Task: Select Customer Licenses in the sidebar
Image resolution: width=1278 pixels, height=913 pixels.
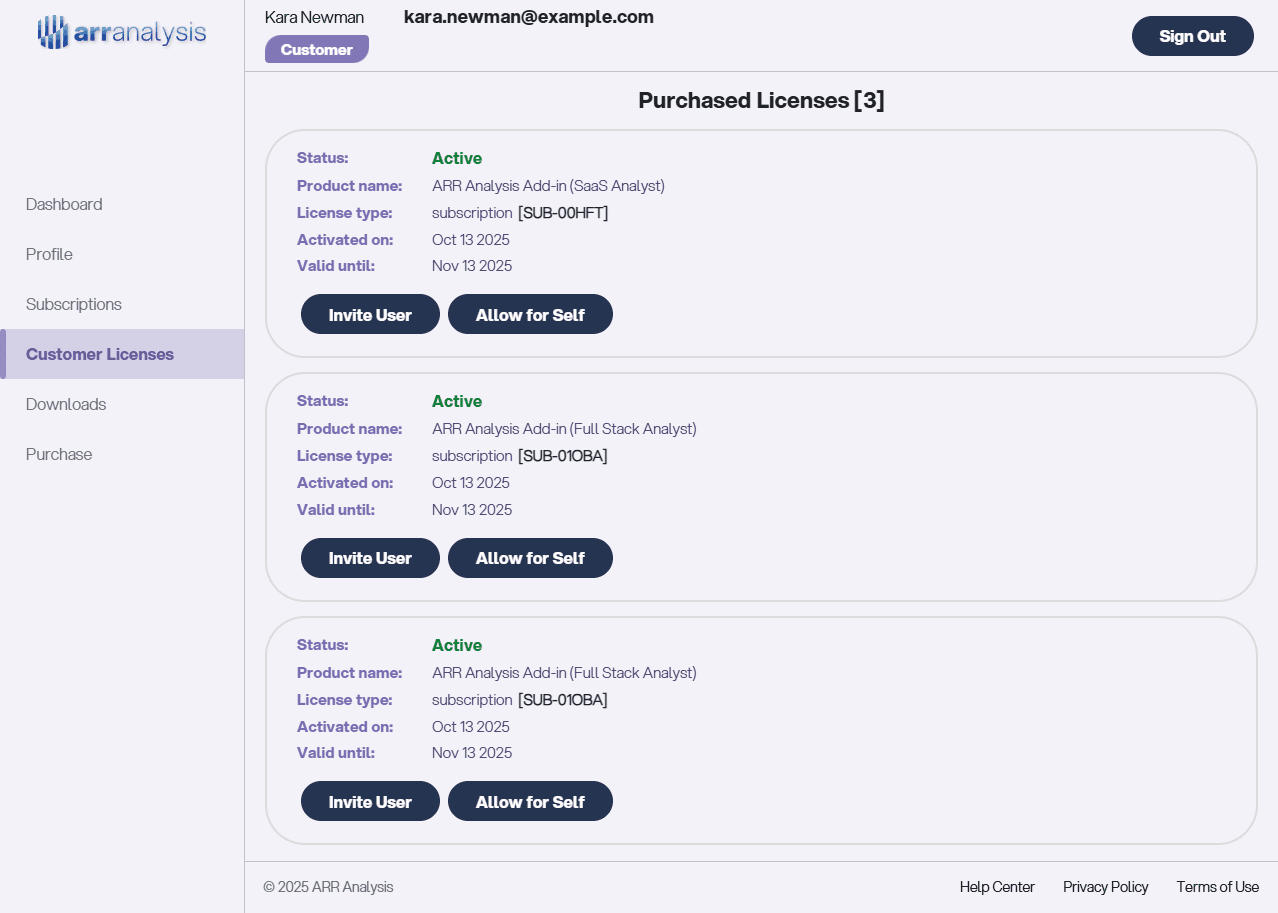Action: pos(100,354)
